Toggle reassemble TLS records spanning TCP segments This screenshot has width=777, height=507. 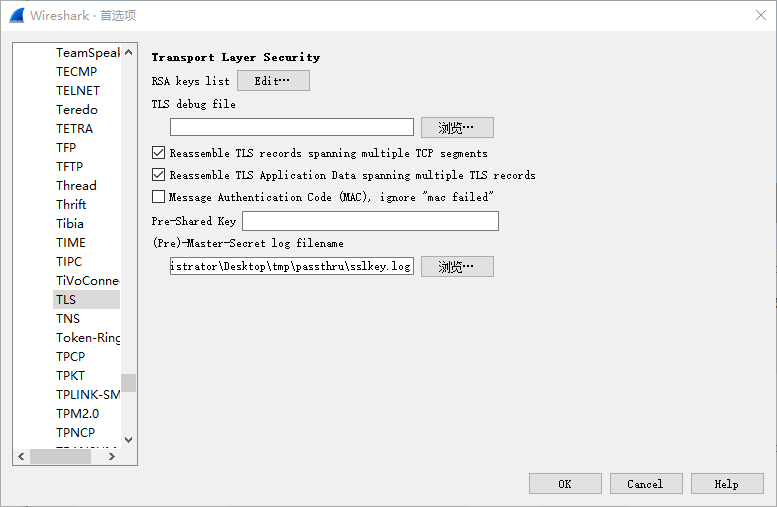pos(159,153)
